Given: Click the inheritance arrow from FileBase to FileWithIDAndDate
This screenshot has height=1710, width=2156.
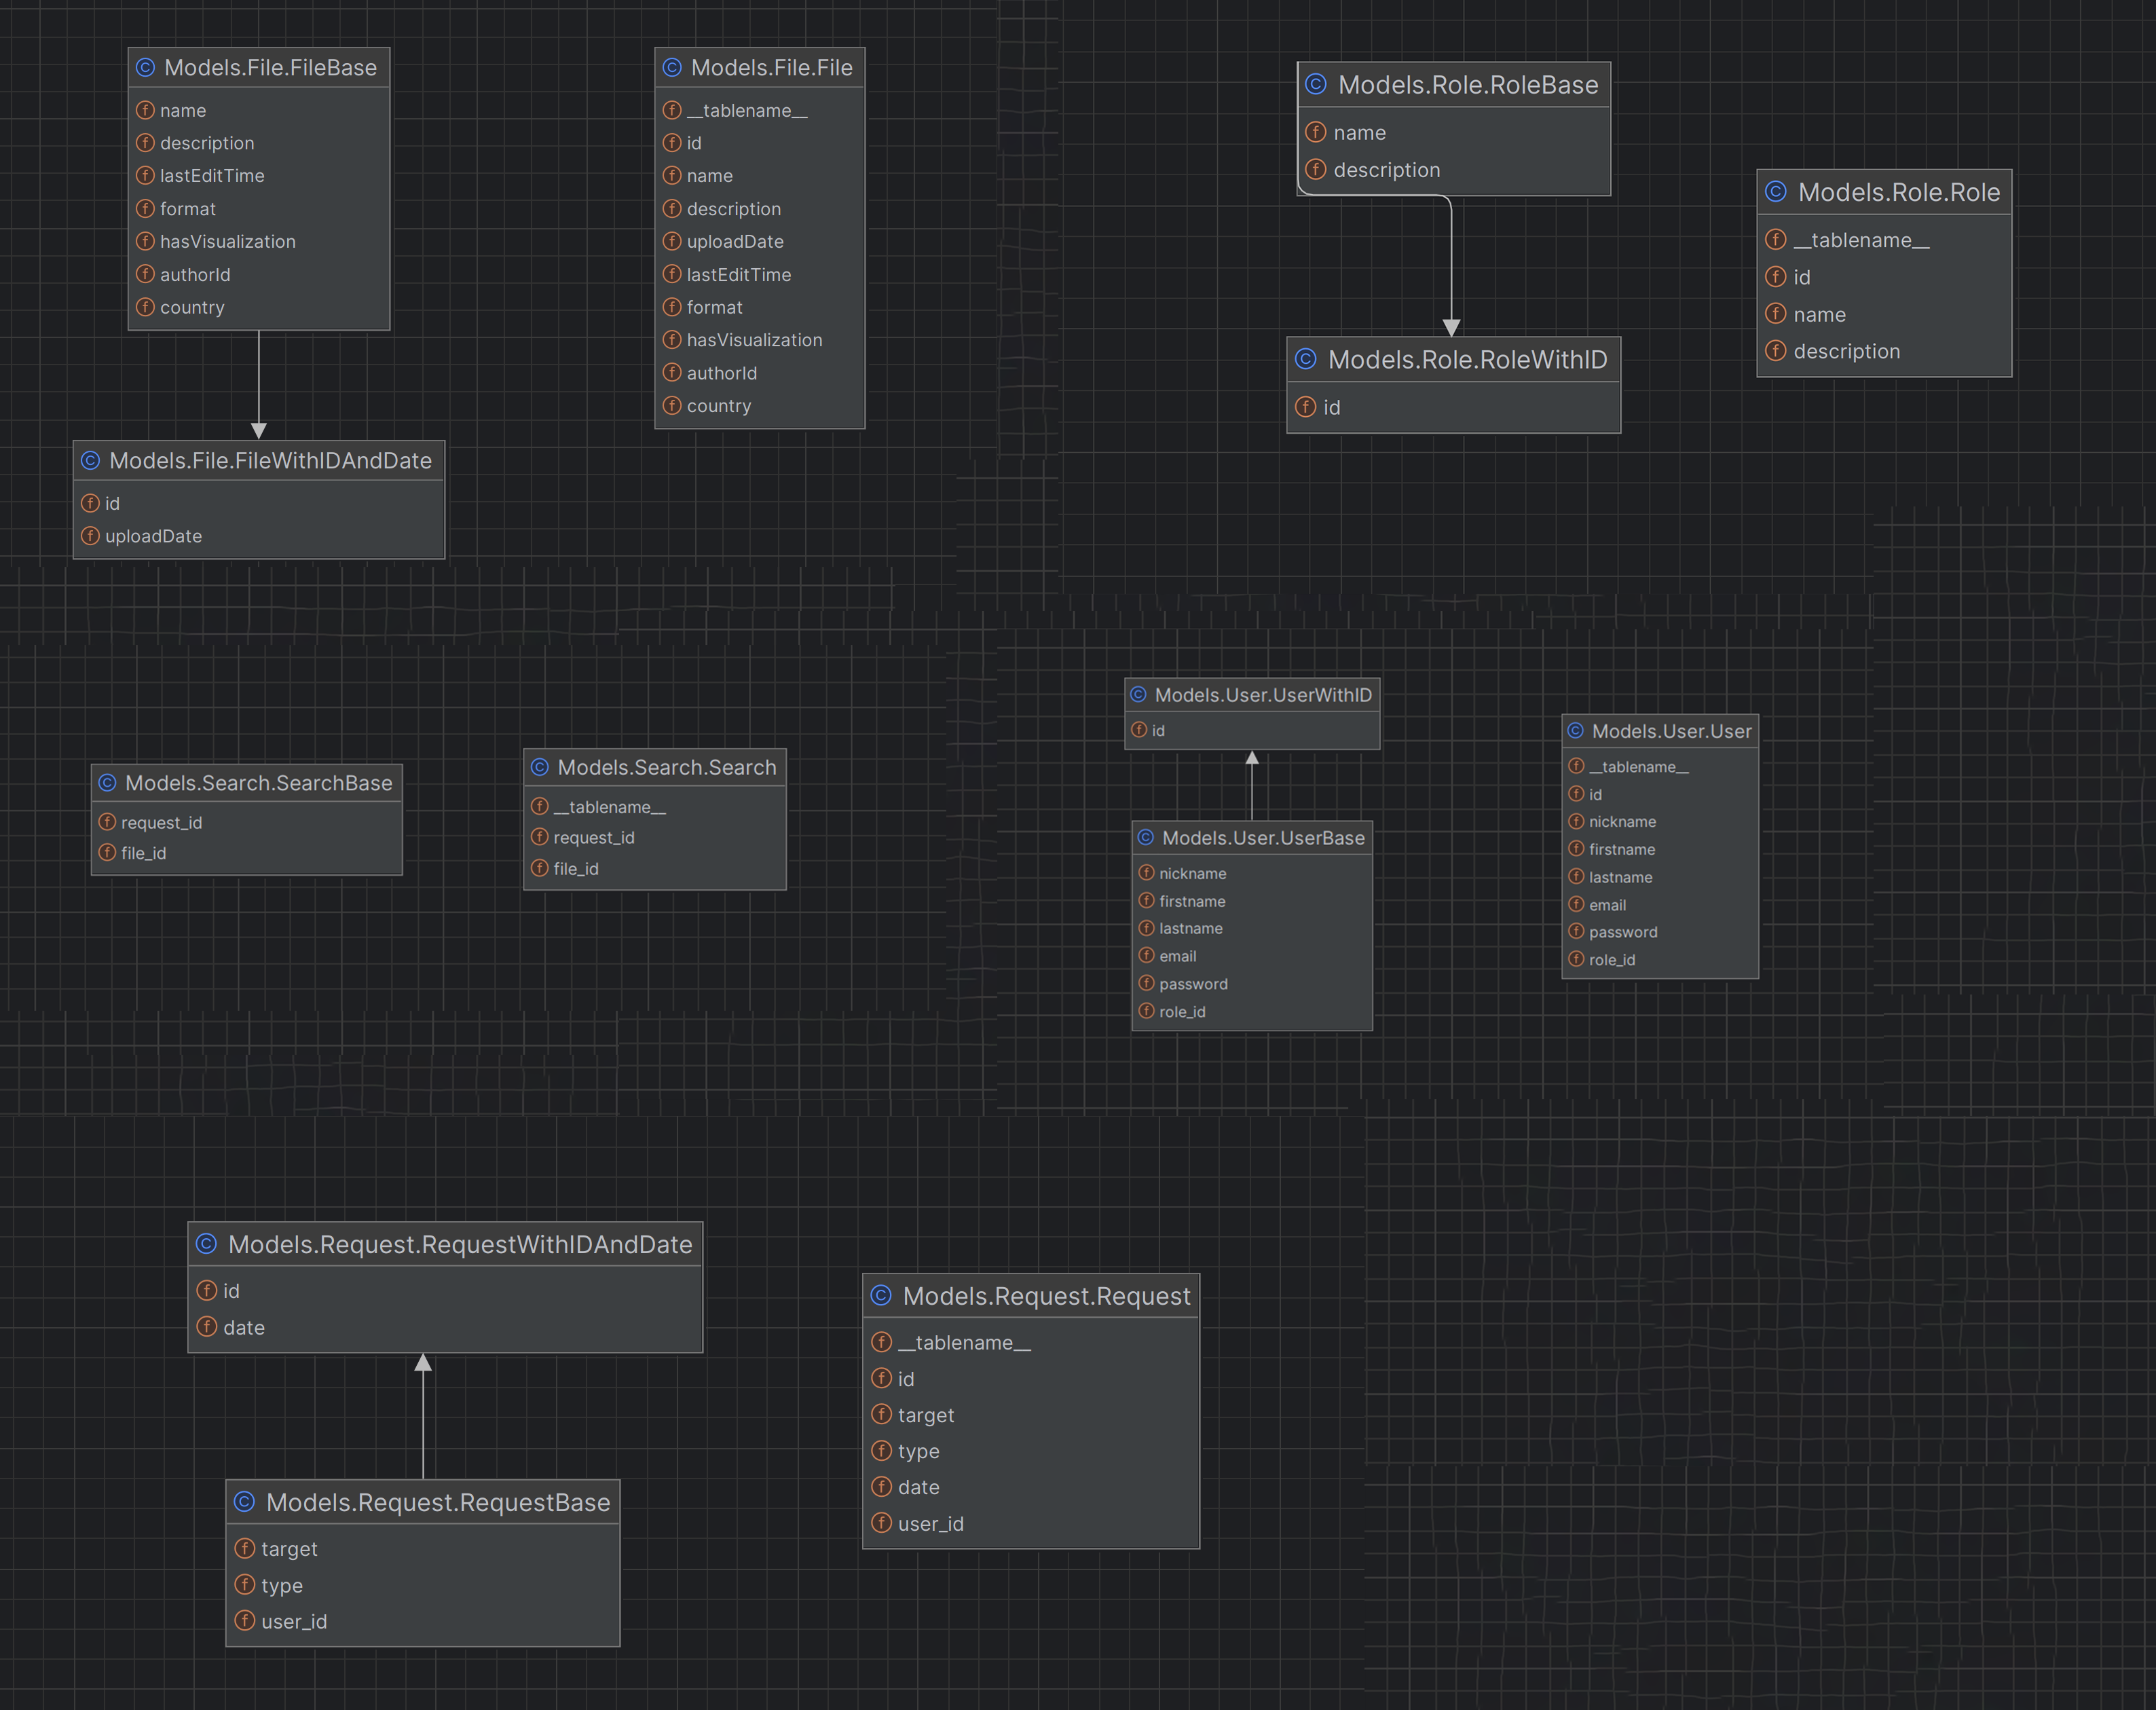Looking at the screenshot, I should (x=259, y=385).
